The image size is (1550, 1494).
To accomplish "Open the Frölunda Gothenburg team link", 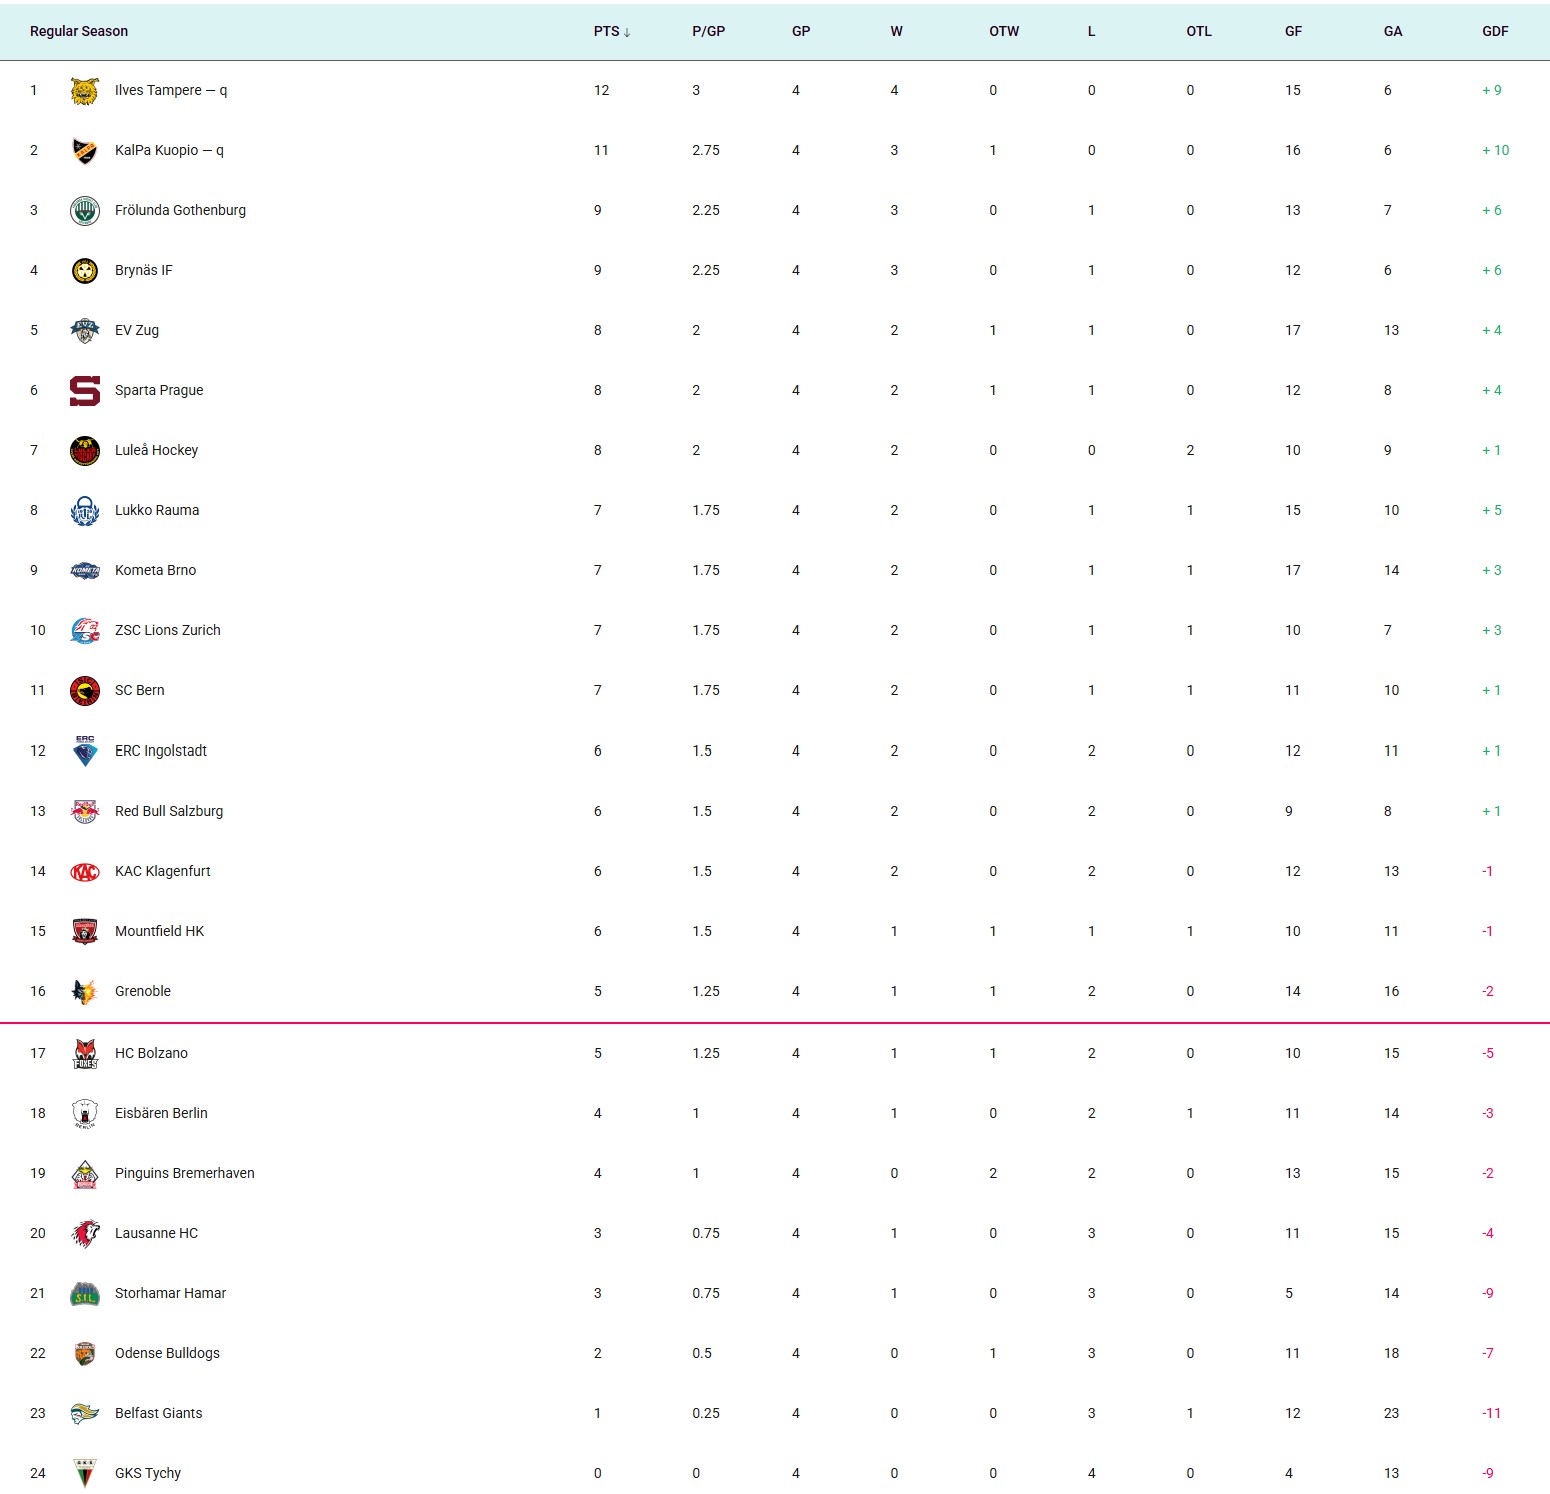I will coord(180,211).
